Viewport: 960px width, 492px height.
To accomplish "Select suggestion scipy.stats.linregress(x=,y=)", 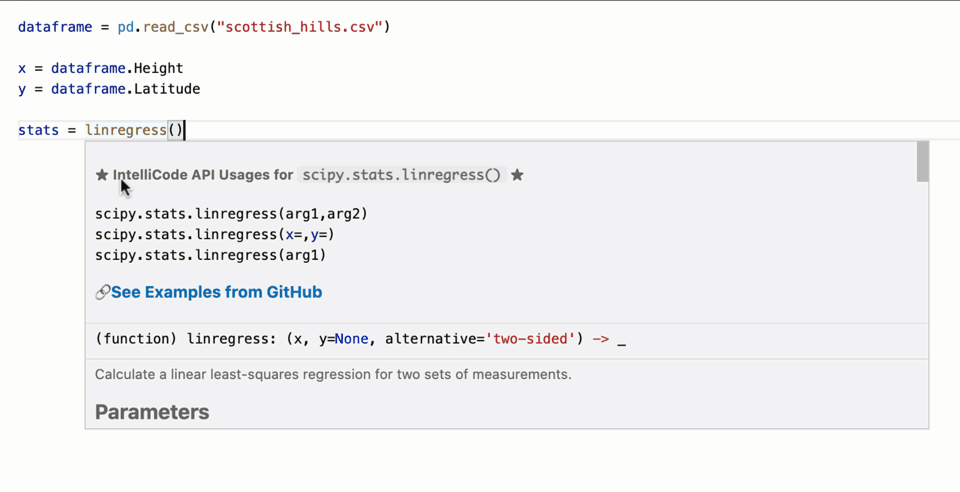I will tap(215, 234).
